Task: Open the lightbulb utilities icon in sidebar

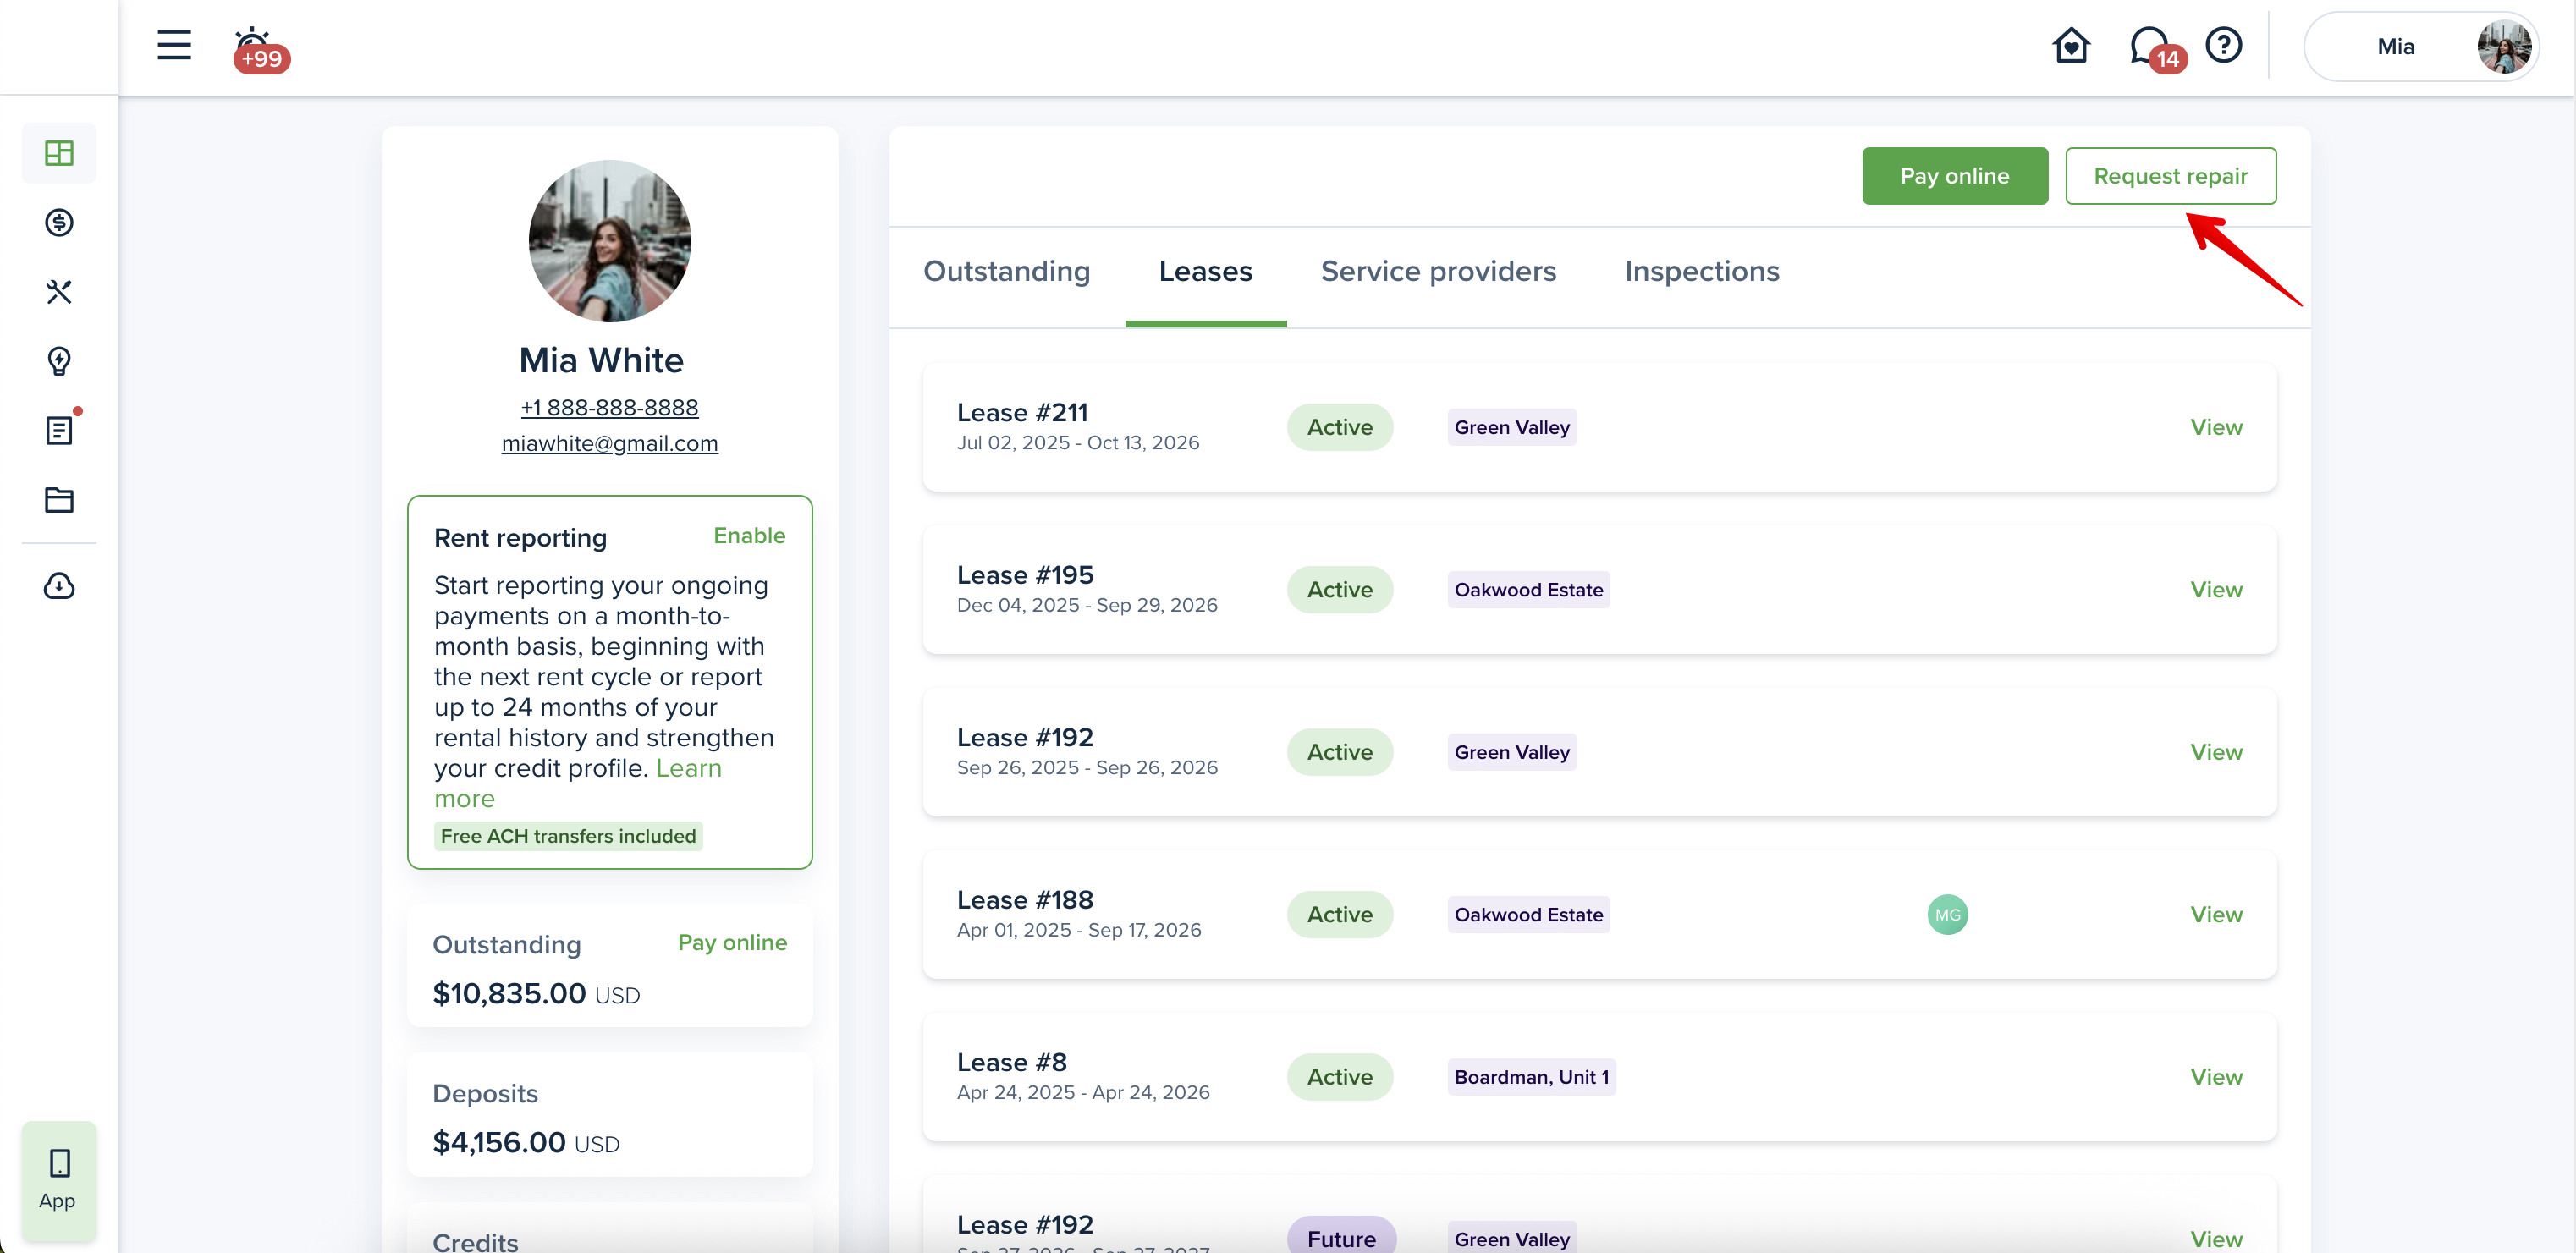Action: [x=59, y=361]
